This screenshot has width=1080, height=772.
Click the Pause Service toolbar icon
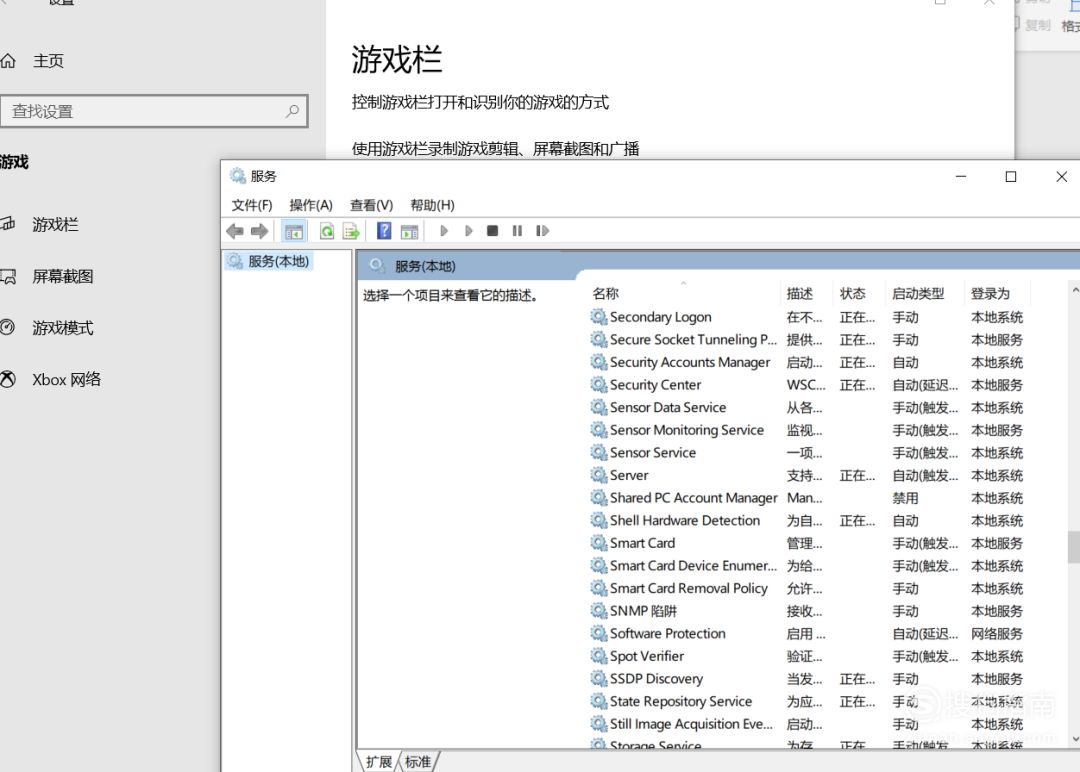517,231
